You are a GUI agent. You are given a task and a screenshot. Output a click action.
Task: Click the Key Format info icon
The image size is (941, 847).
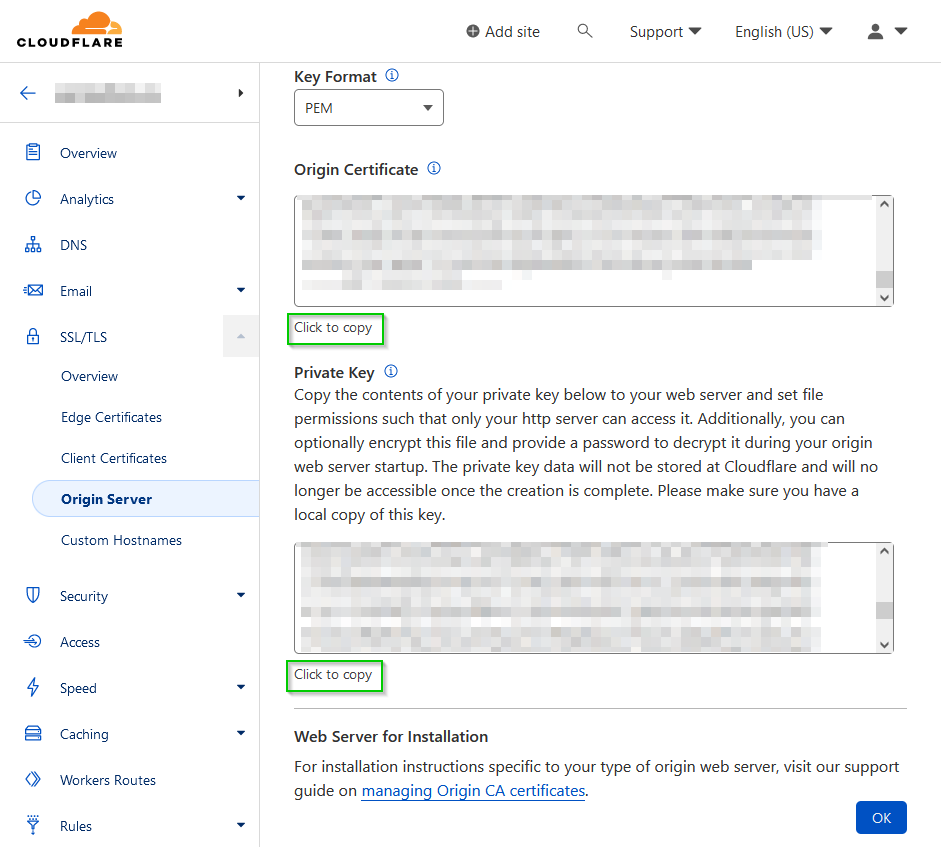pos(392,76)
